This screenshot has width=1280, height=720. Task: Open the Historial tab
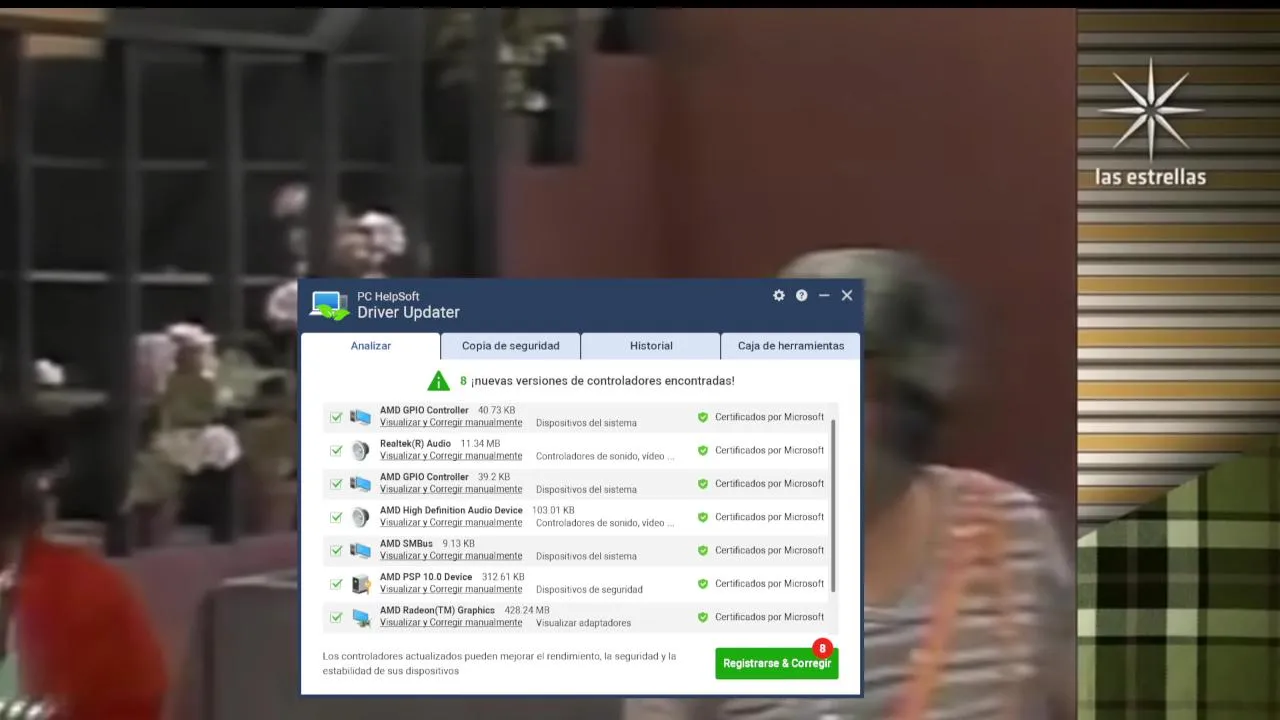tap(651, 346)
